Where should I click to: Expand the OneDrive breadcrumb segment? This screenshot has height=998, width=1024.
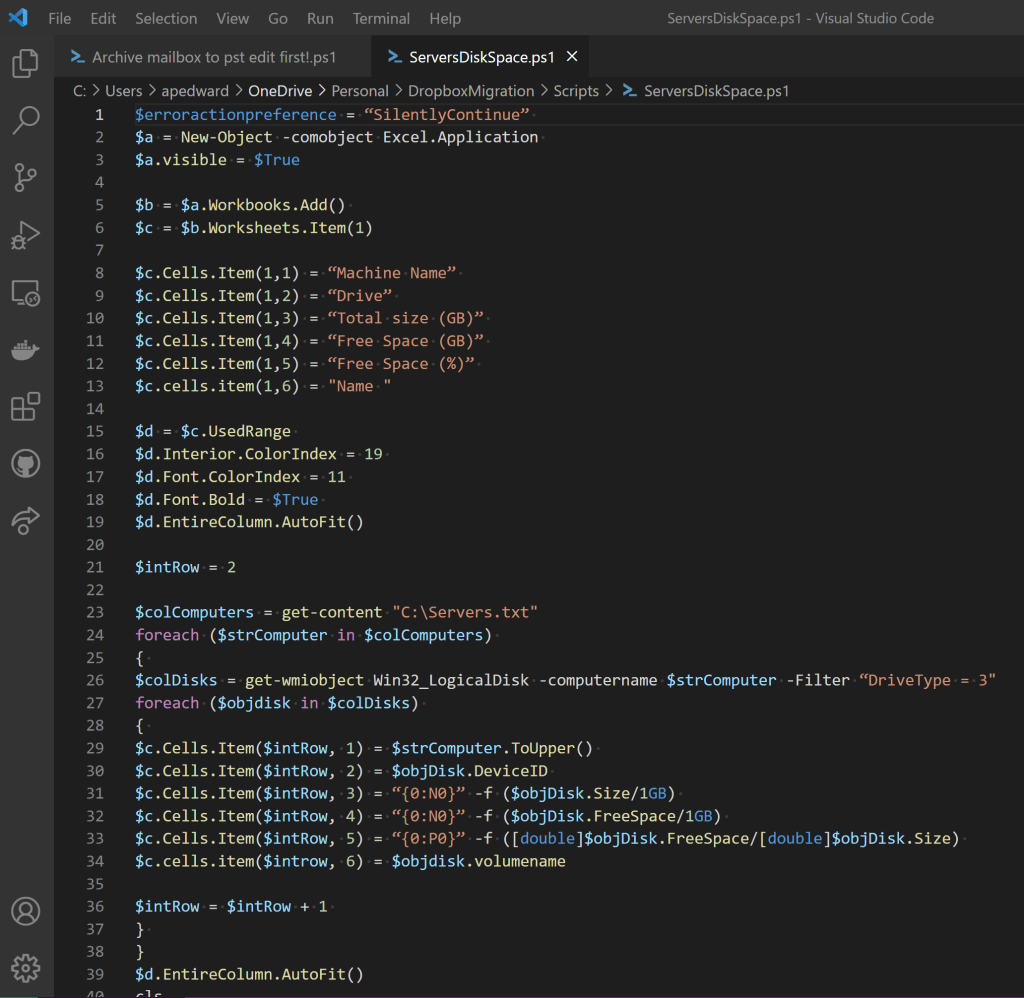280,91
